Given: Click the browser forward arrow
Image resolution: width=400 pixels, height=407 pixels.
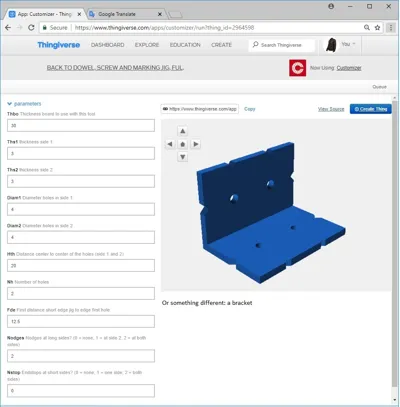Looking at the screenshot, I should point(20,28).
